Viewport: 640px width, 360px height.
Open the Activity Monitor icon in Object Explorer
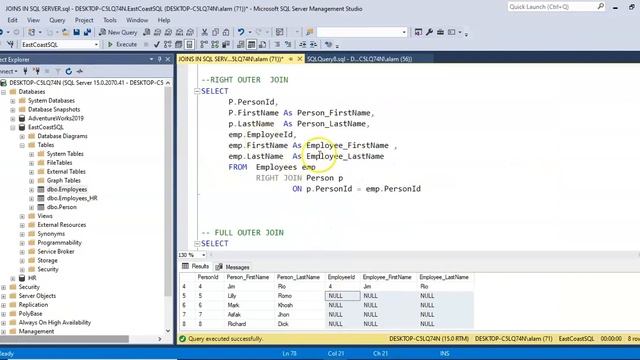pos(80,71)
